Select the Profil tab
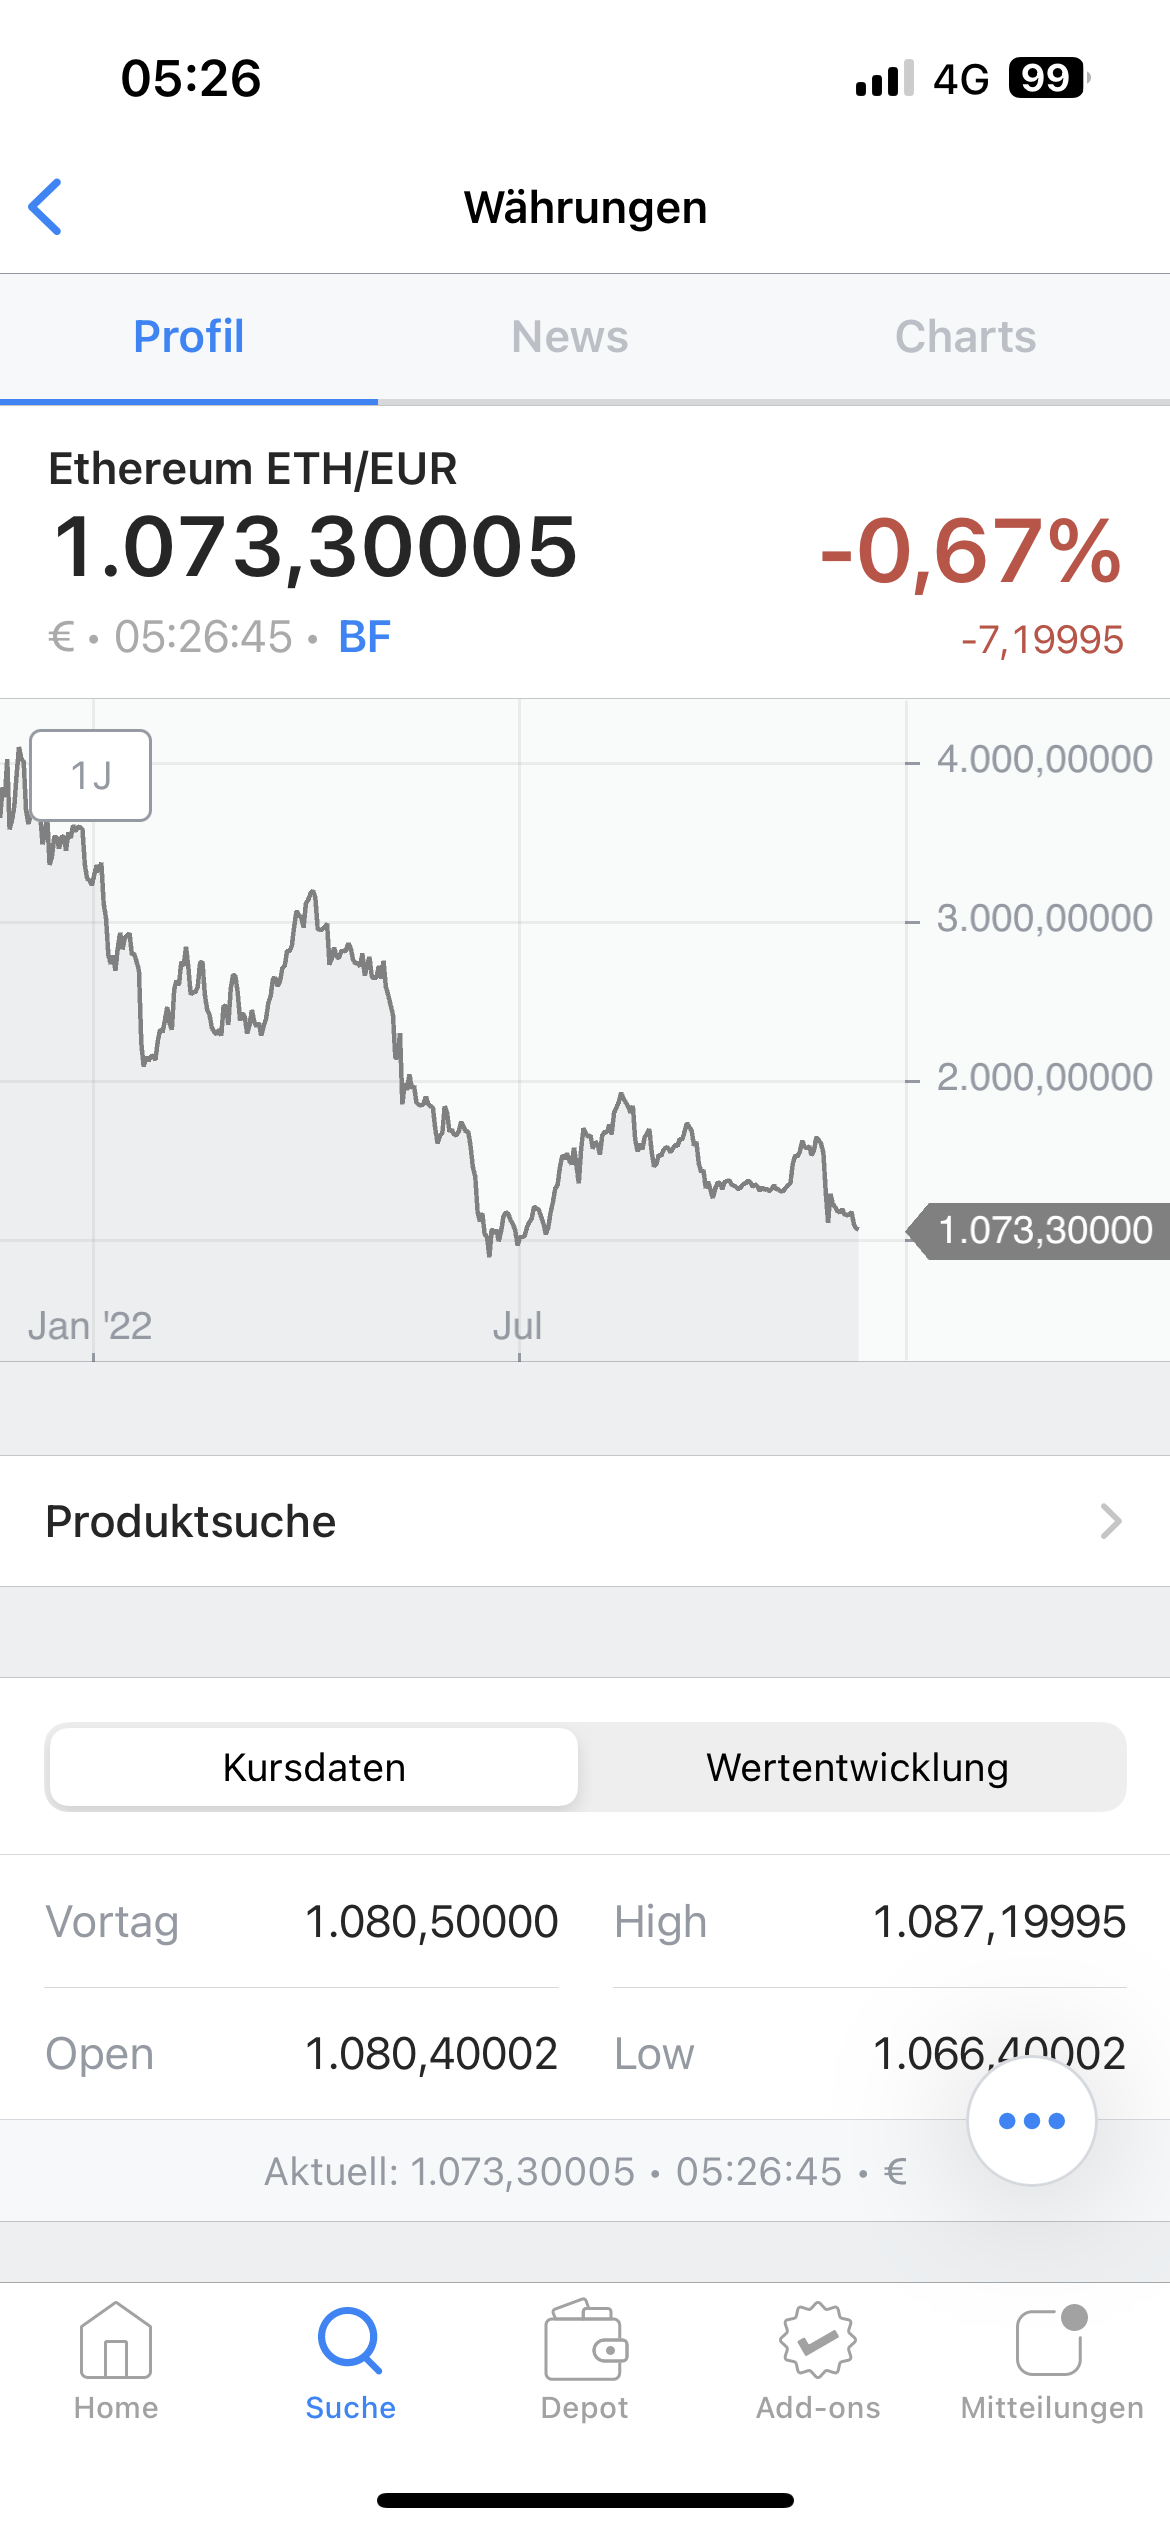The height and width of the screenshot is (2532, 1170). pos(189,337)
